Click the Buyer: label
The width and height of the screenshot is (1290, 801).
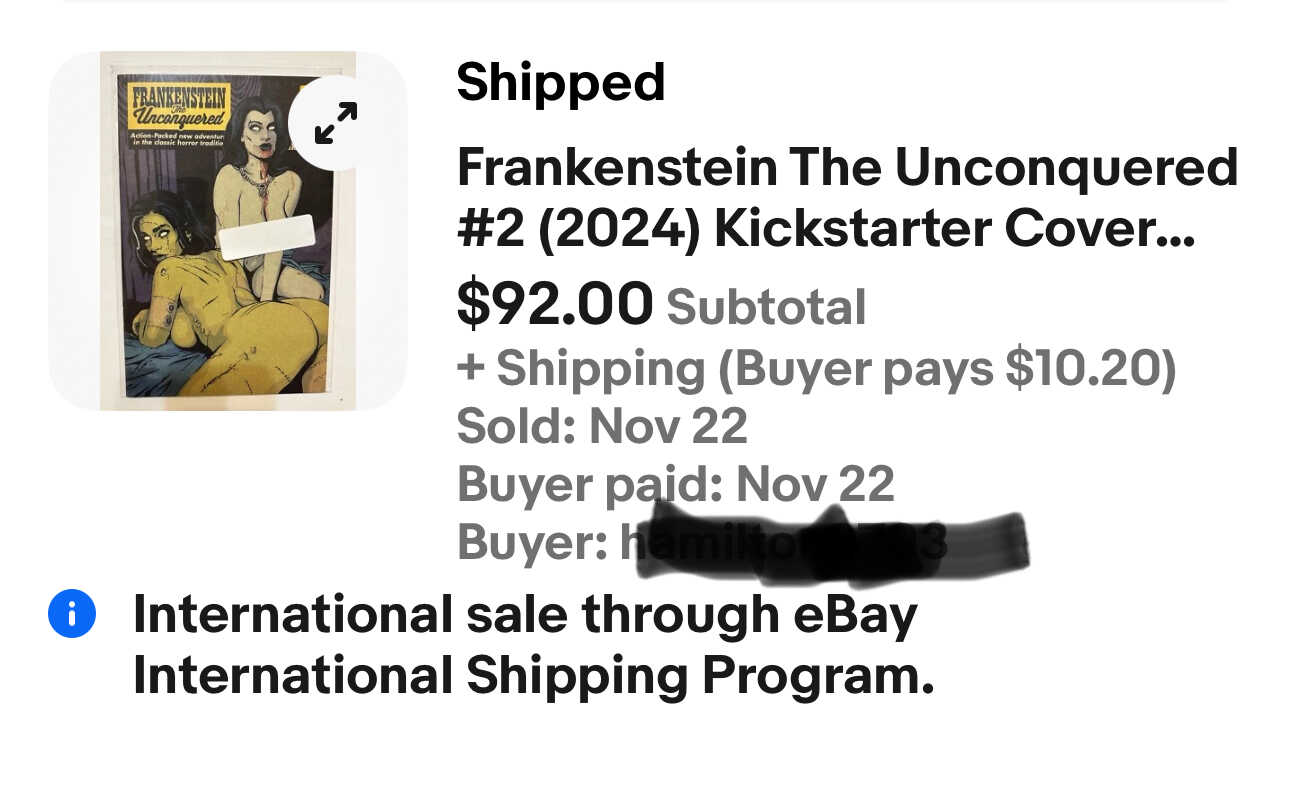pos(532,543)
